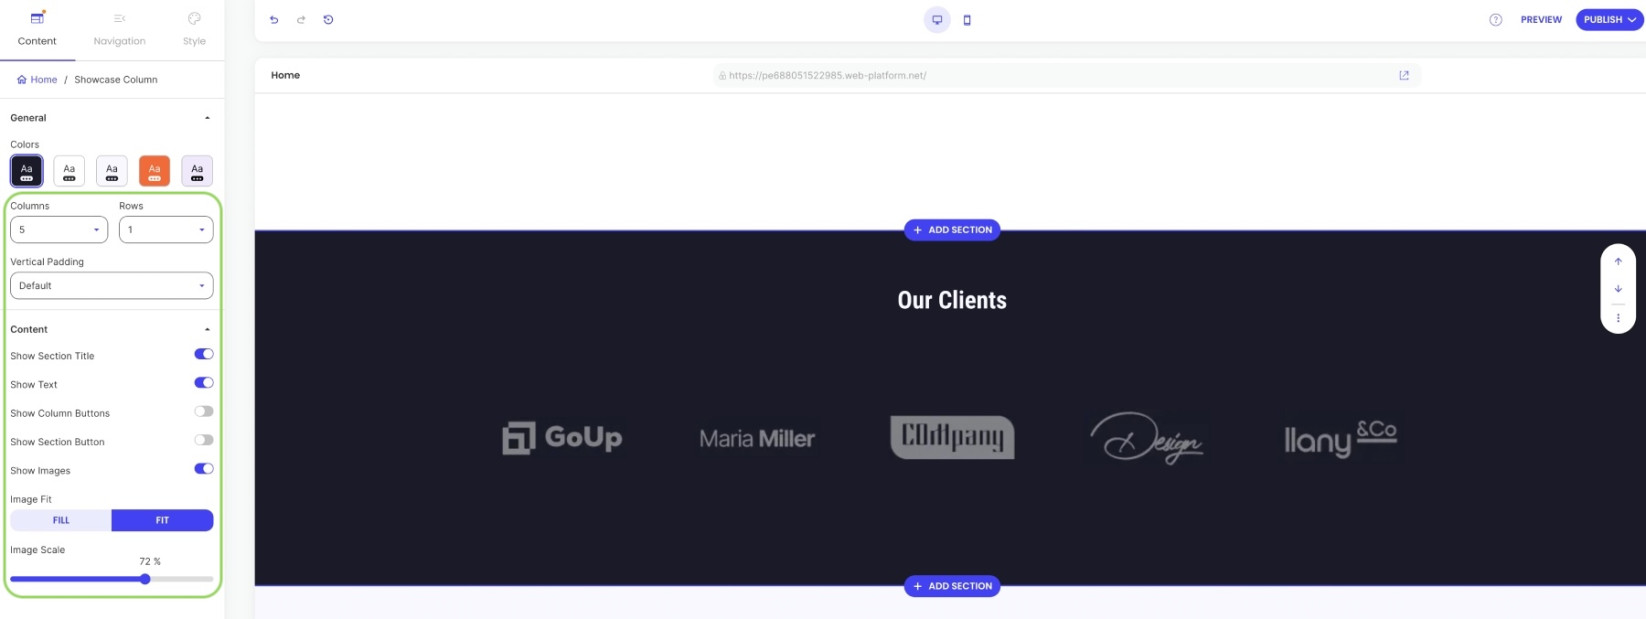Set Image Fit to FILL
The image size is (1646, 619).
pos(61,520)
